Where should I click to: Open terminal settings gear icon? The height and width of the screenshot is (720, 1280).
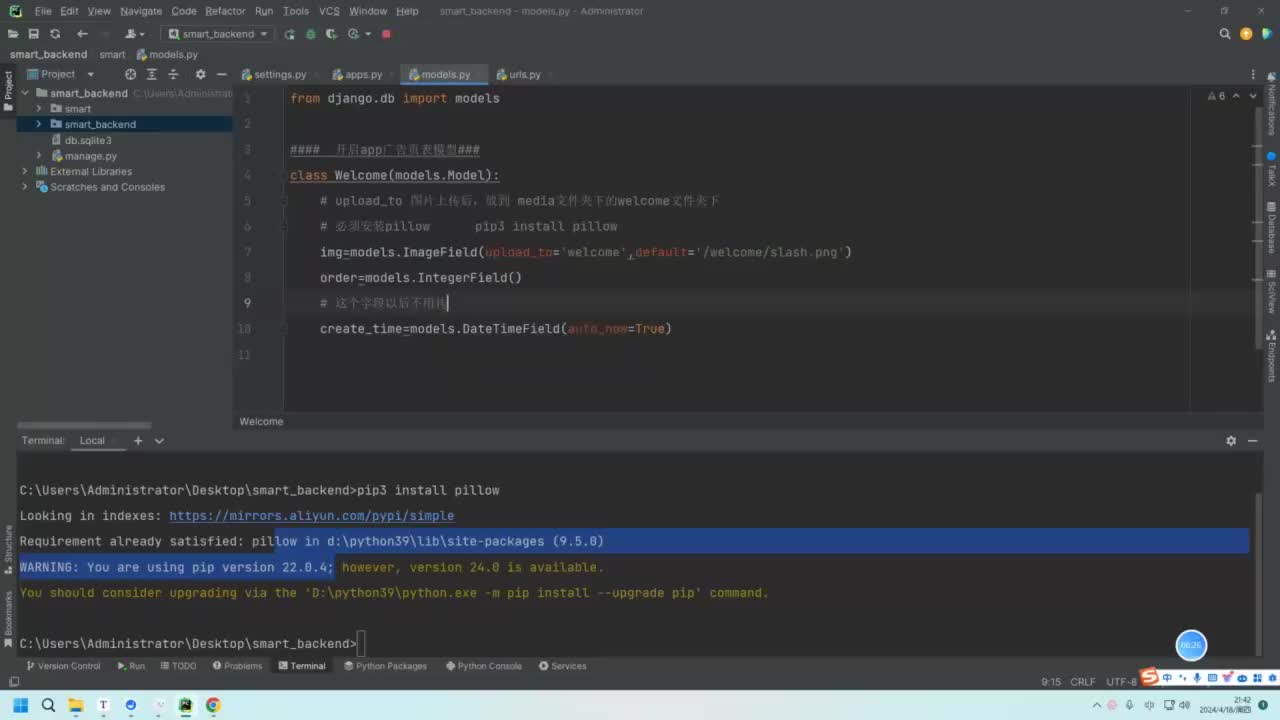1231,441
